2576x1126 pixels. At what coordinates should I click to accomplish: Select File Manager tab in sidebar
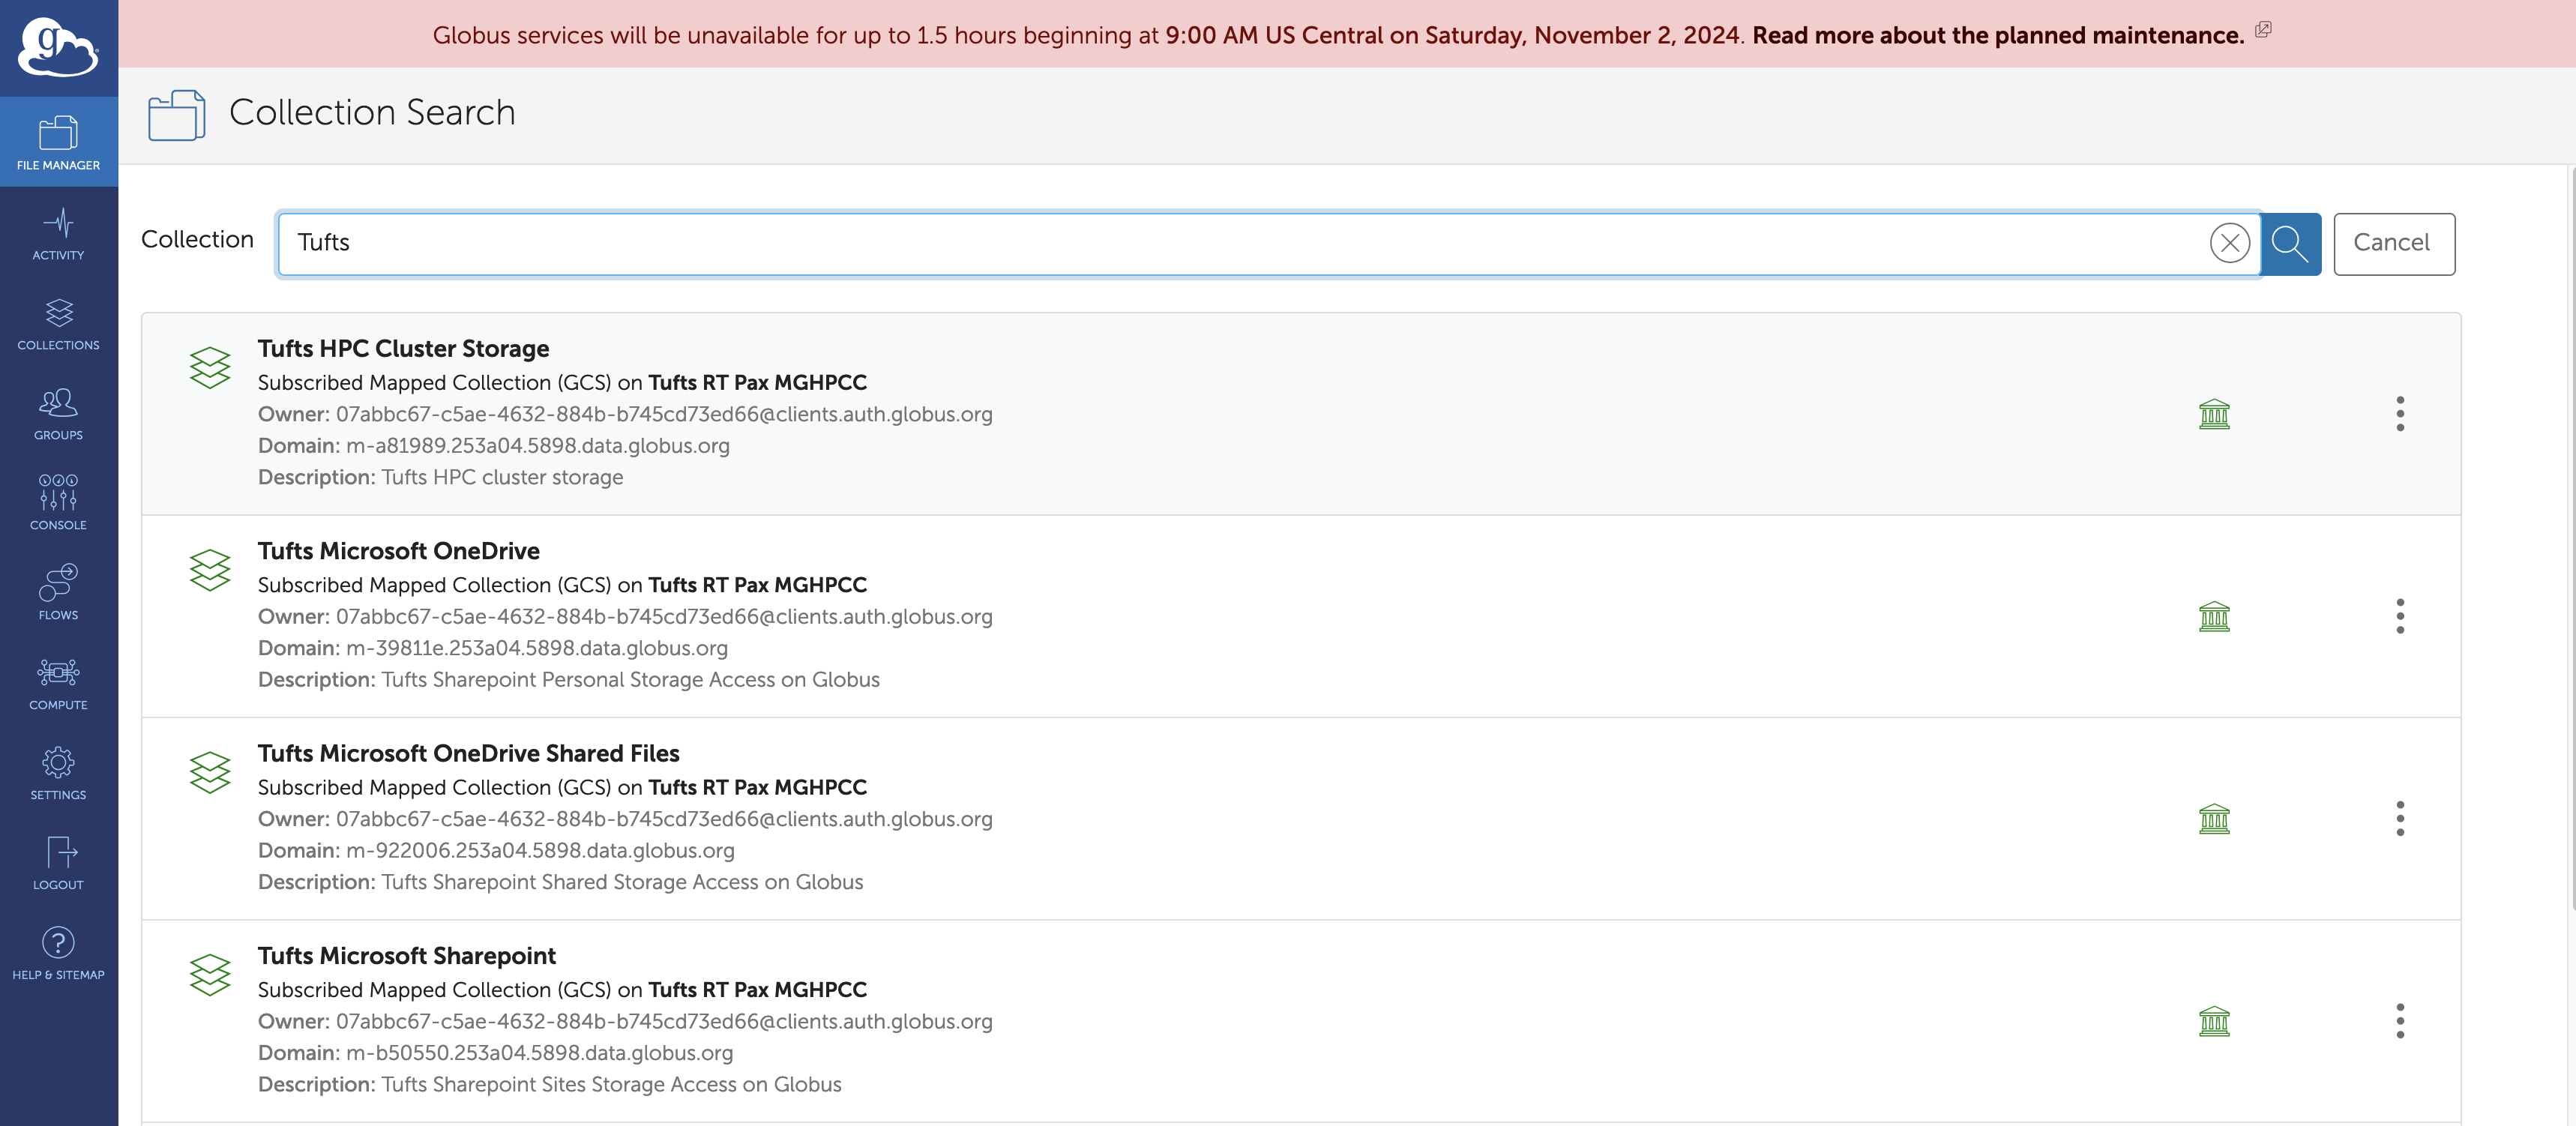click(58, 142)
